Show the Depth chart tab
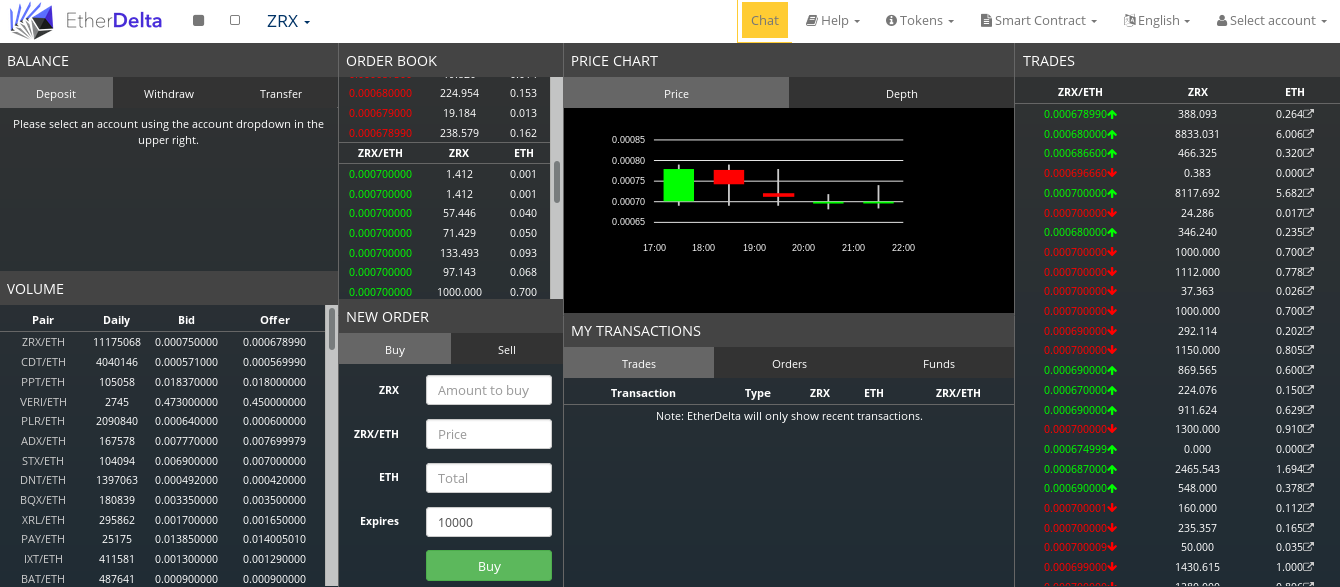1340x587 pixels. pos(901,94)
